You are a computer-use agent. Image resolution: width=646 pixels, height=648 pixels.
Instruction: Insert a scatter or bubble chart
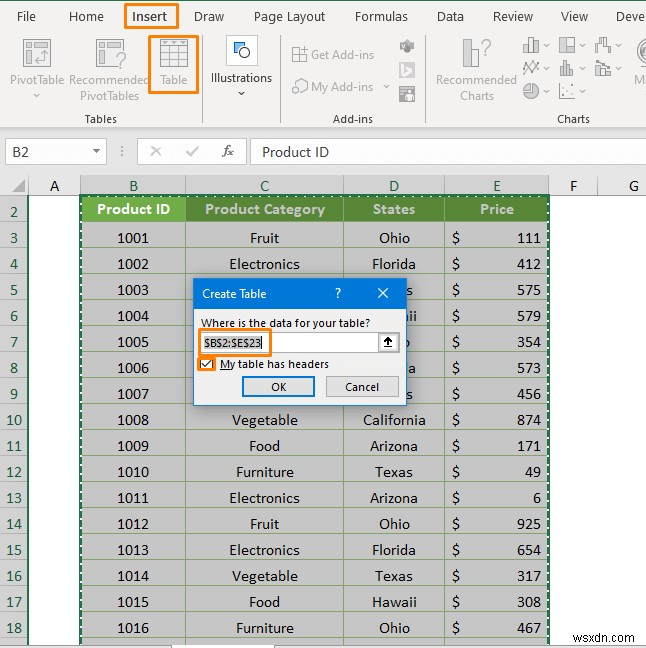pyautogui.click(x=567, y=91)
